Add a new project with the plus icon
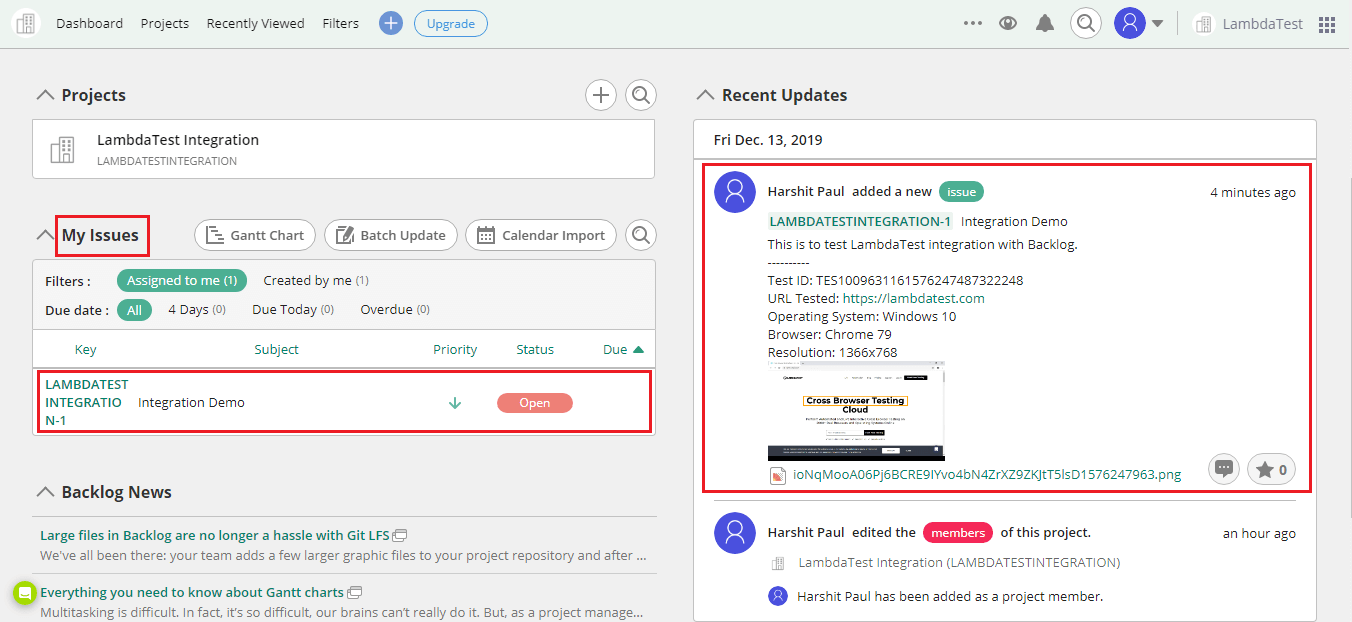Screen dimensions: 1352x622 [x=600, y=94]
